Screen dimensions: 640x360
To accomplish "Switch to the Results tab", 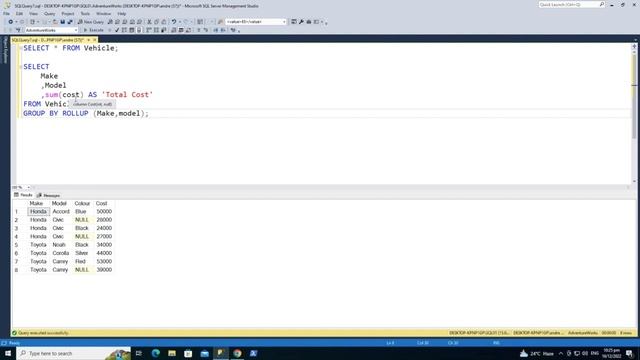I will (x=23, y=195).
